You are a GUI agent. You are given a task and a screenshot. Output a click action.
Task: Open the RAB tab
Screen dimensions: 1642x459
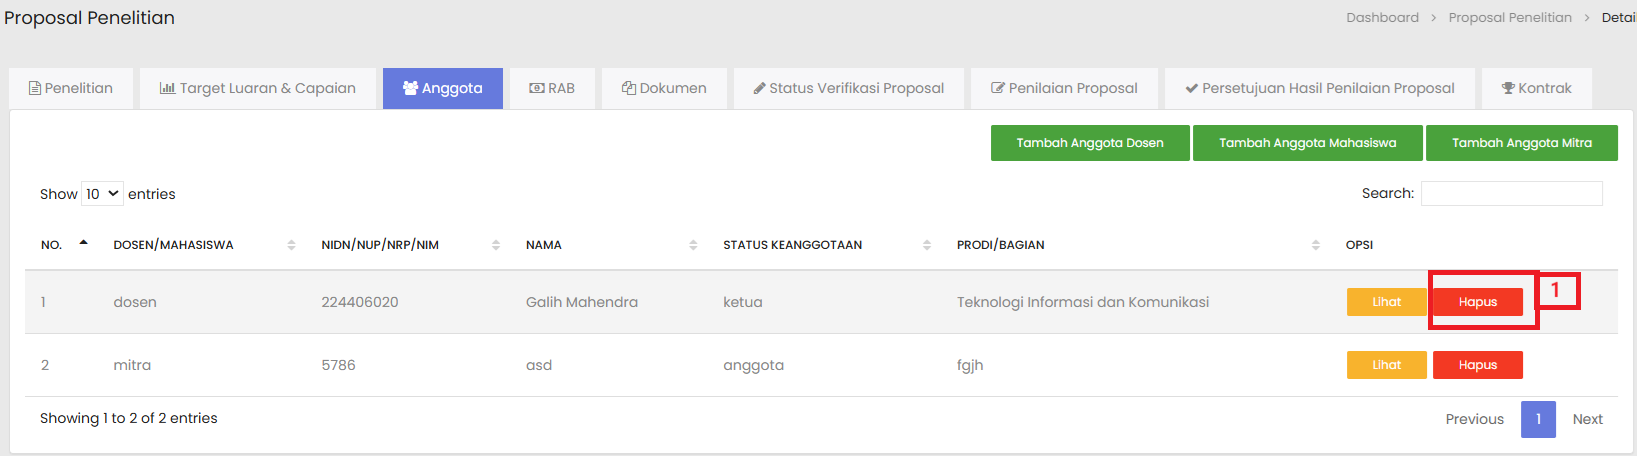click(x=552, y=88)
